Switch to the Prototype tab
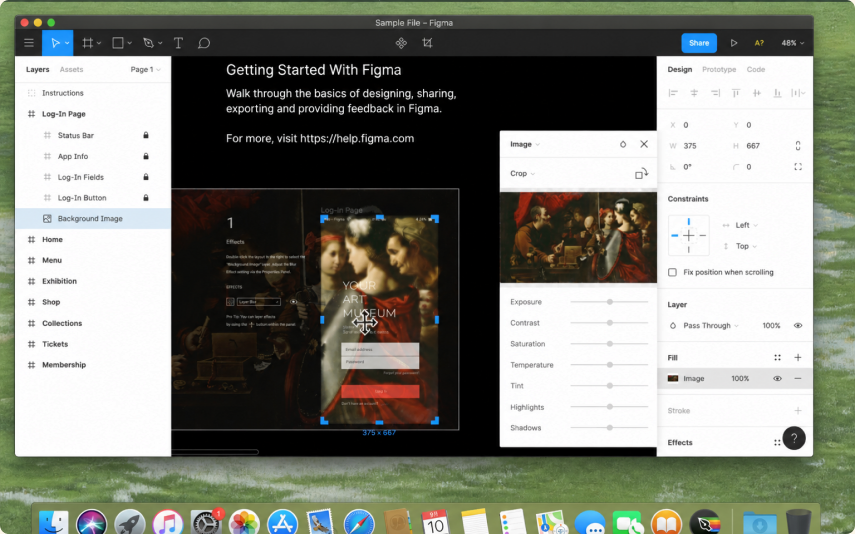This screenshot has width=855, height=534. click(x=719, y=70)
